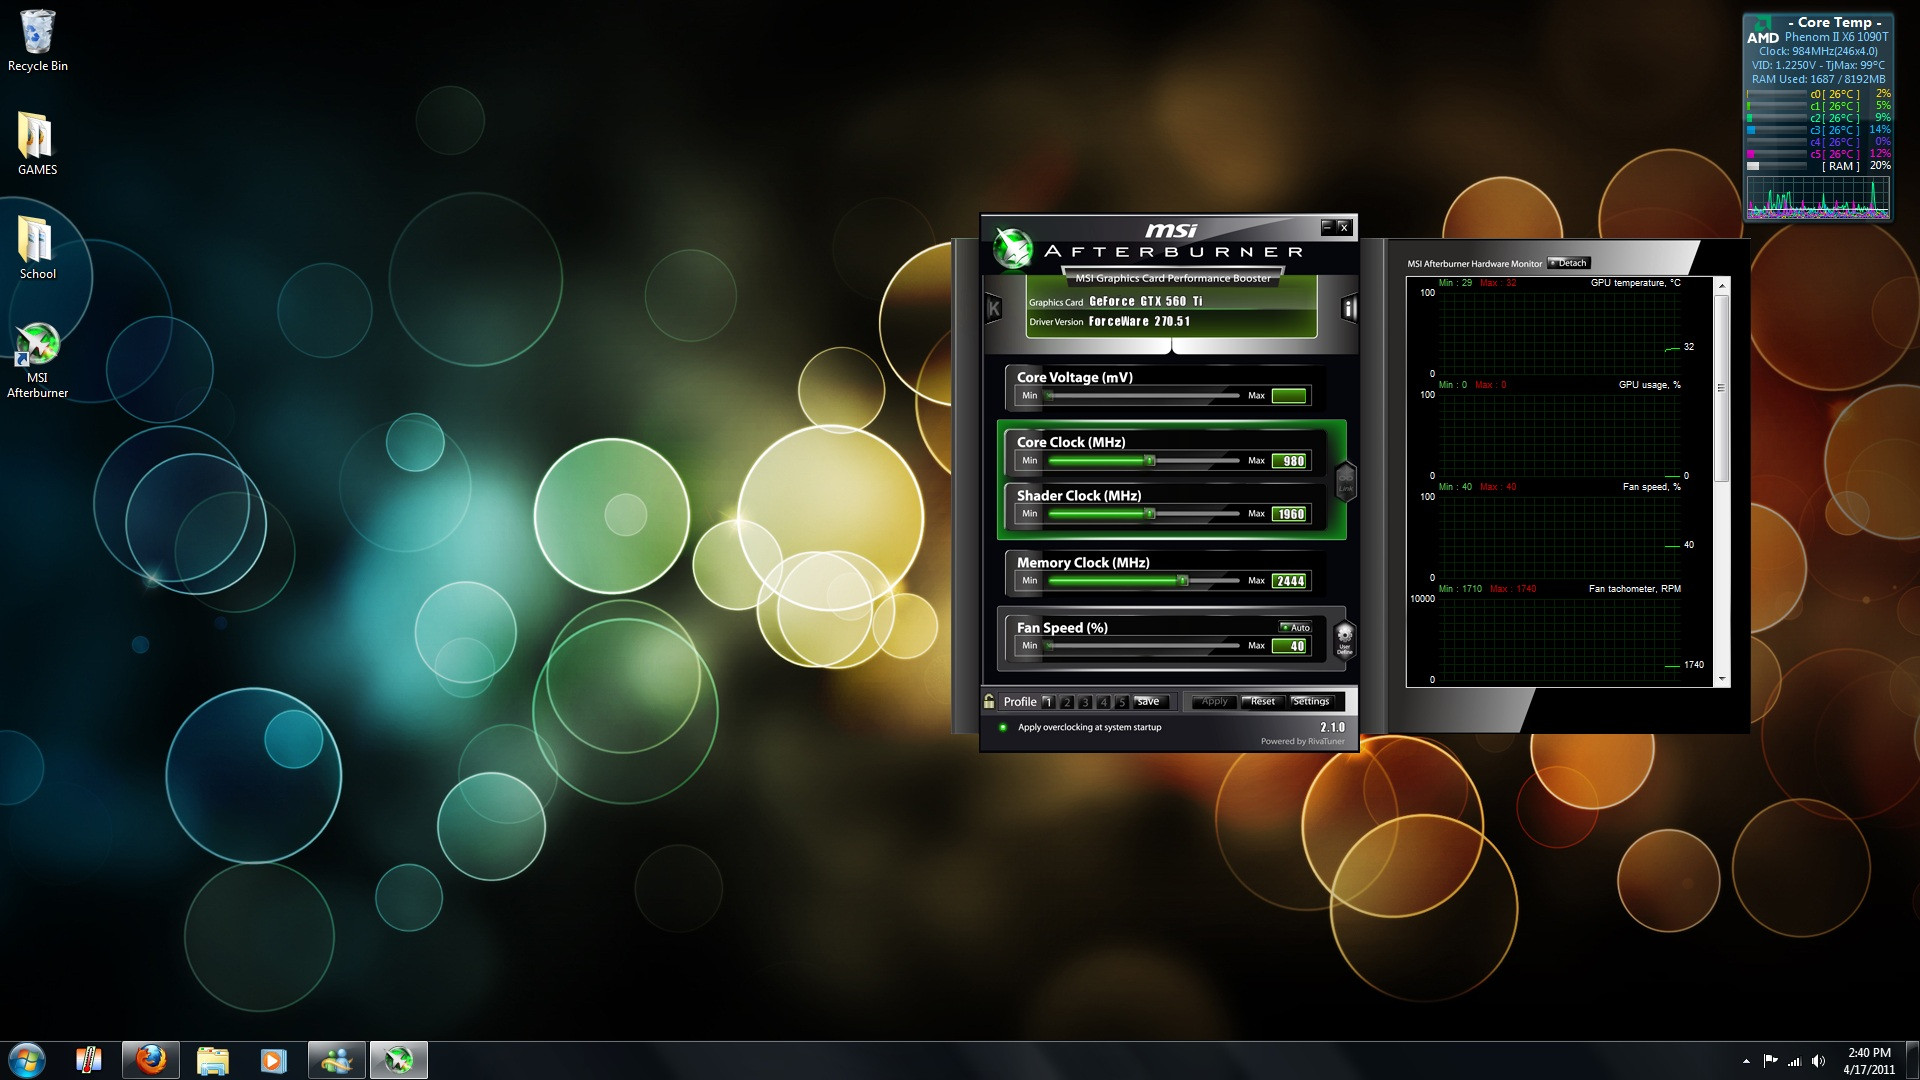Select profile slot 2

point(1067,702)
